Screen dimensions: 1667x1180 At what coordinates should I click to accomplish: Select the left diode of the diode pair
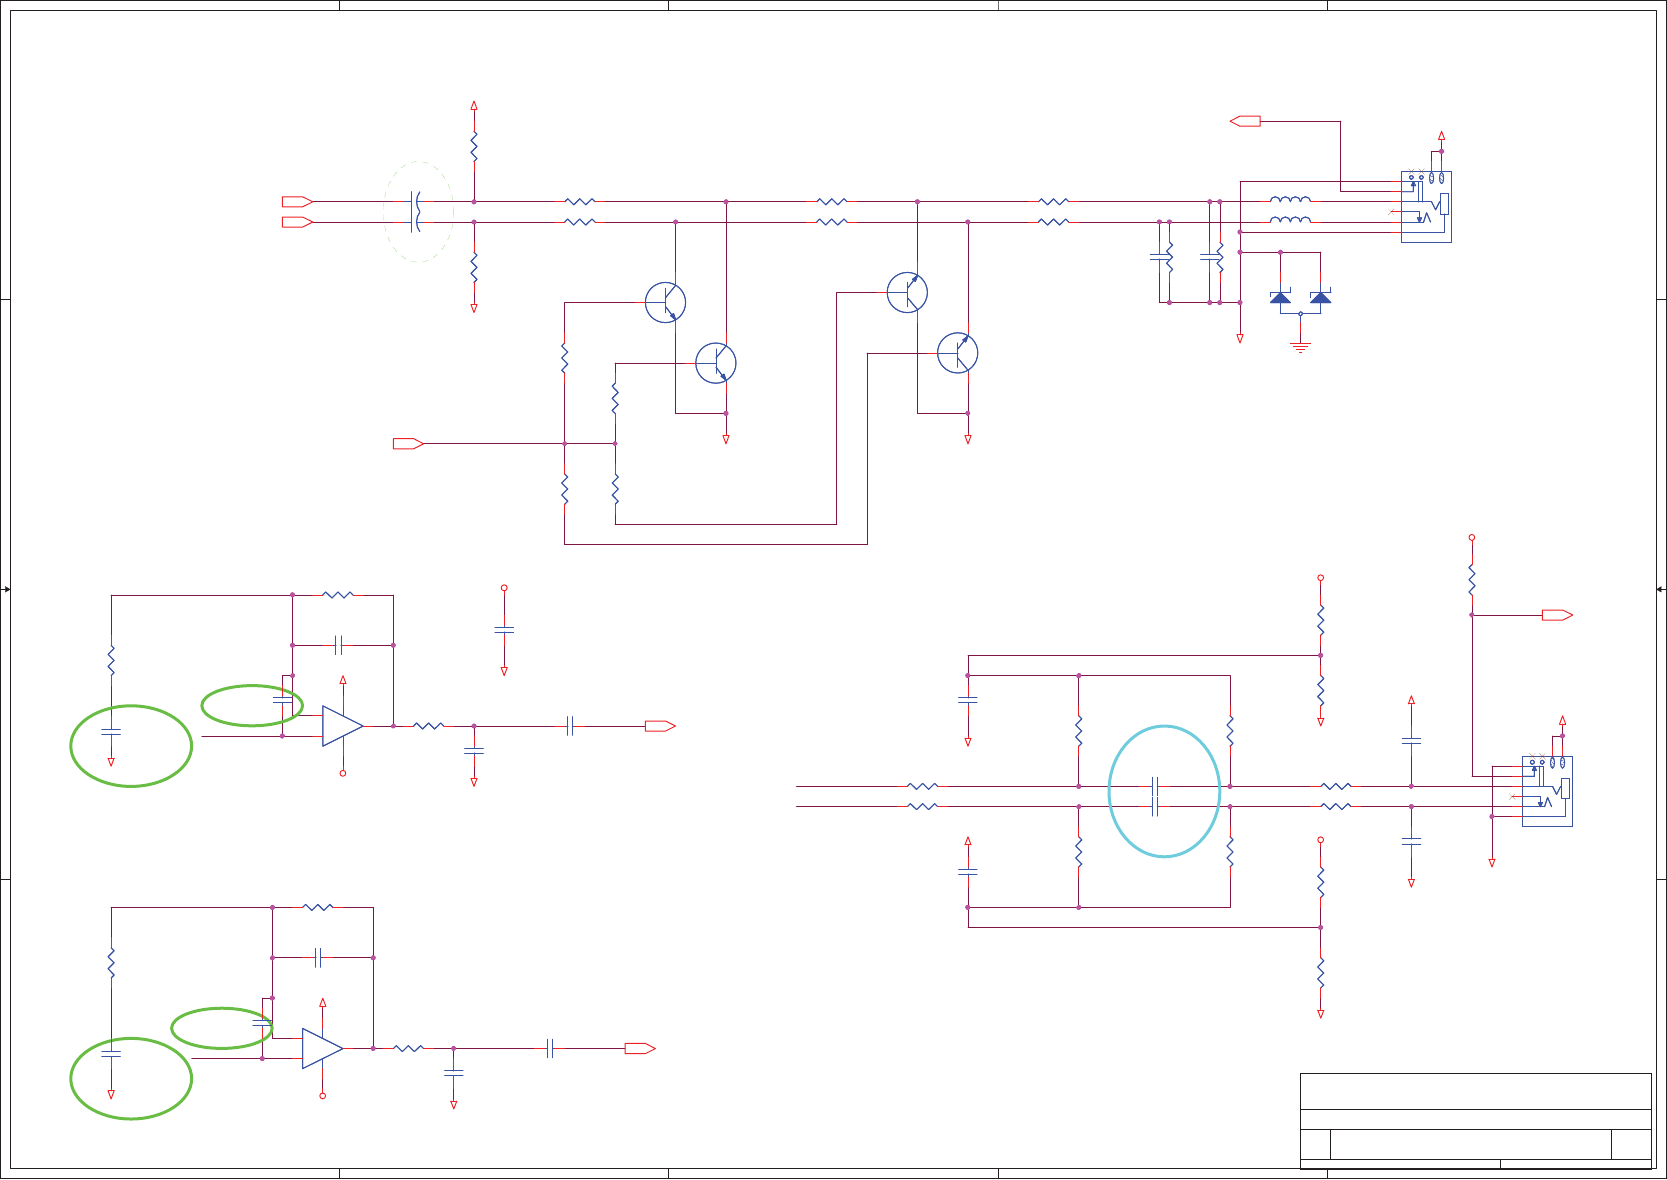coord(1280,297)
